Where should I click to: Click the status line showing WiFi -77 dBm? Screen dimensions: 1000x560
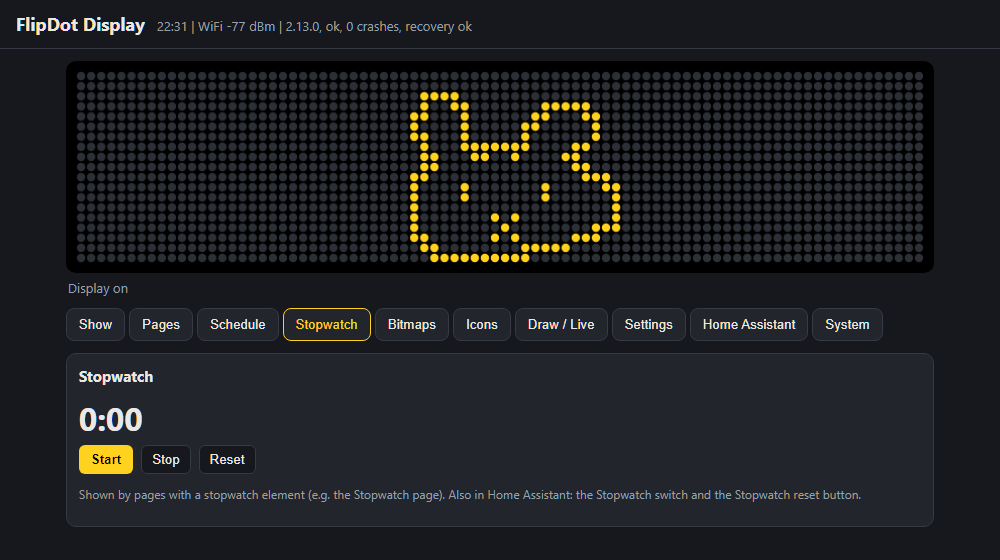pos(314,27)
